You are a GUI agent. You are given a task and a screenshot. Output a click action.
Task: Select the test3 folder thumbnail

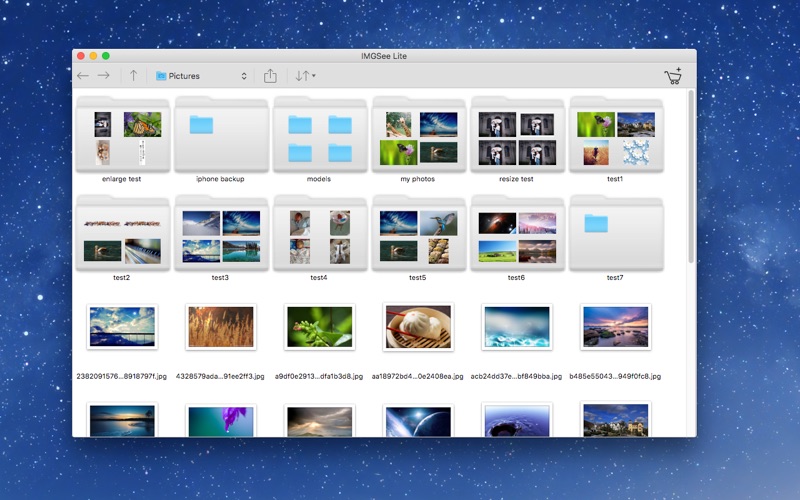[x=221, y=233]
